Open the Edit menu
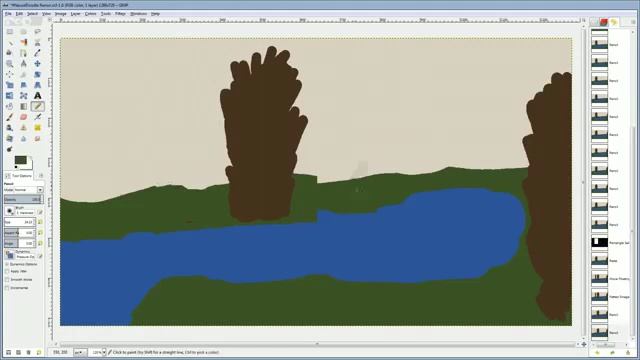This screenshot has height=360, width=640. point(19,14)
